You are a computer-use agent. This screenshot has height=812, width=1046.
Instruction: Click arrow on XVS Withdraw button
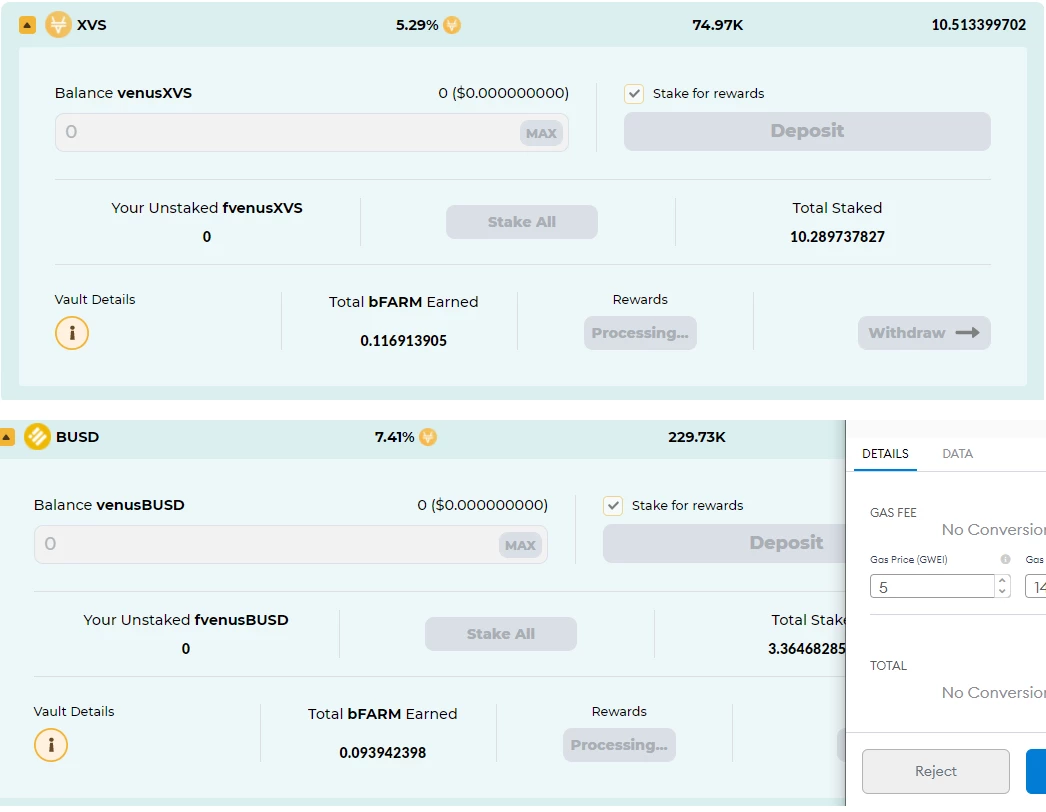[x=967, y=333]
